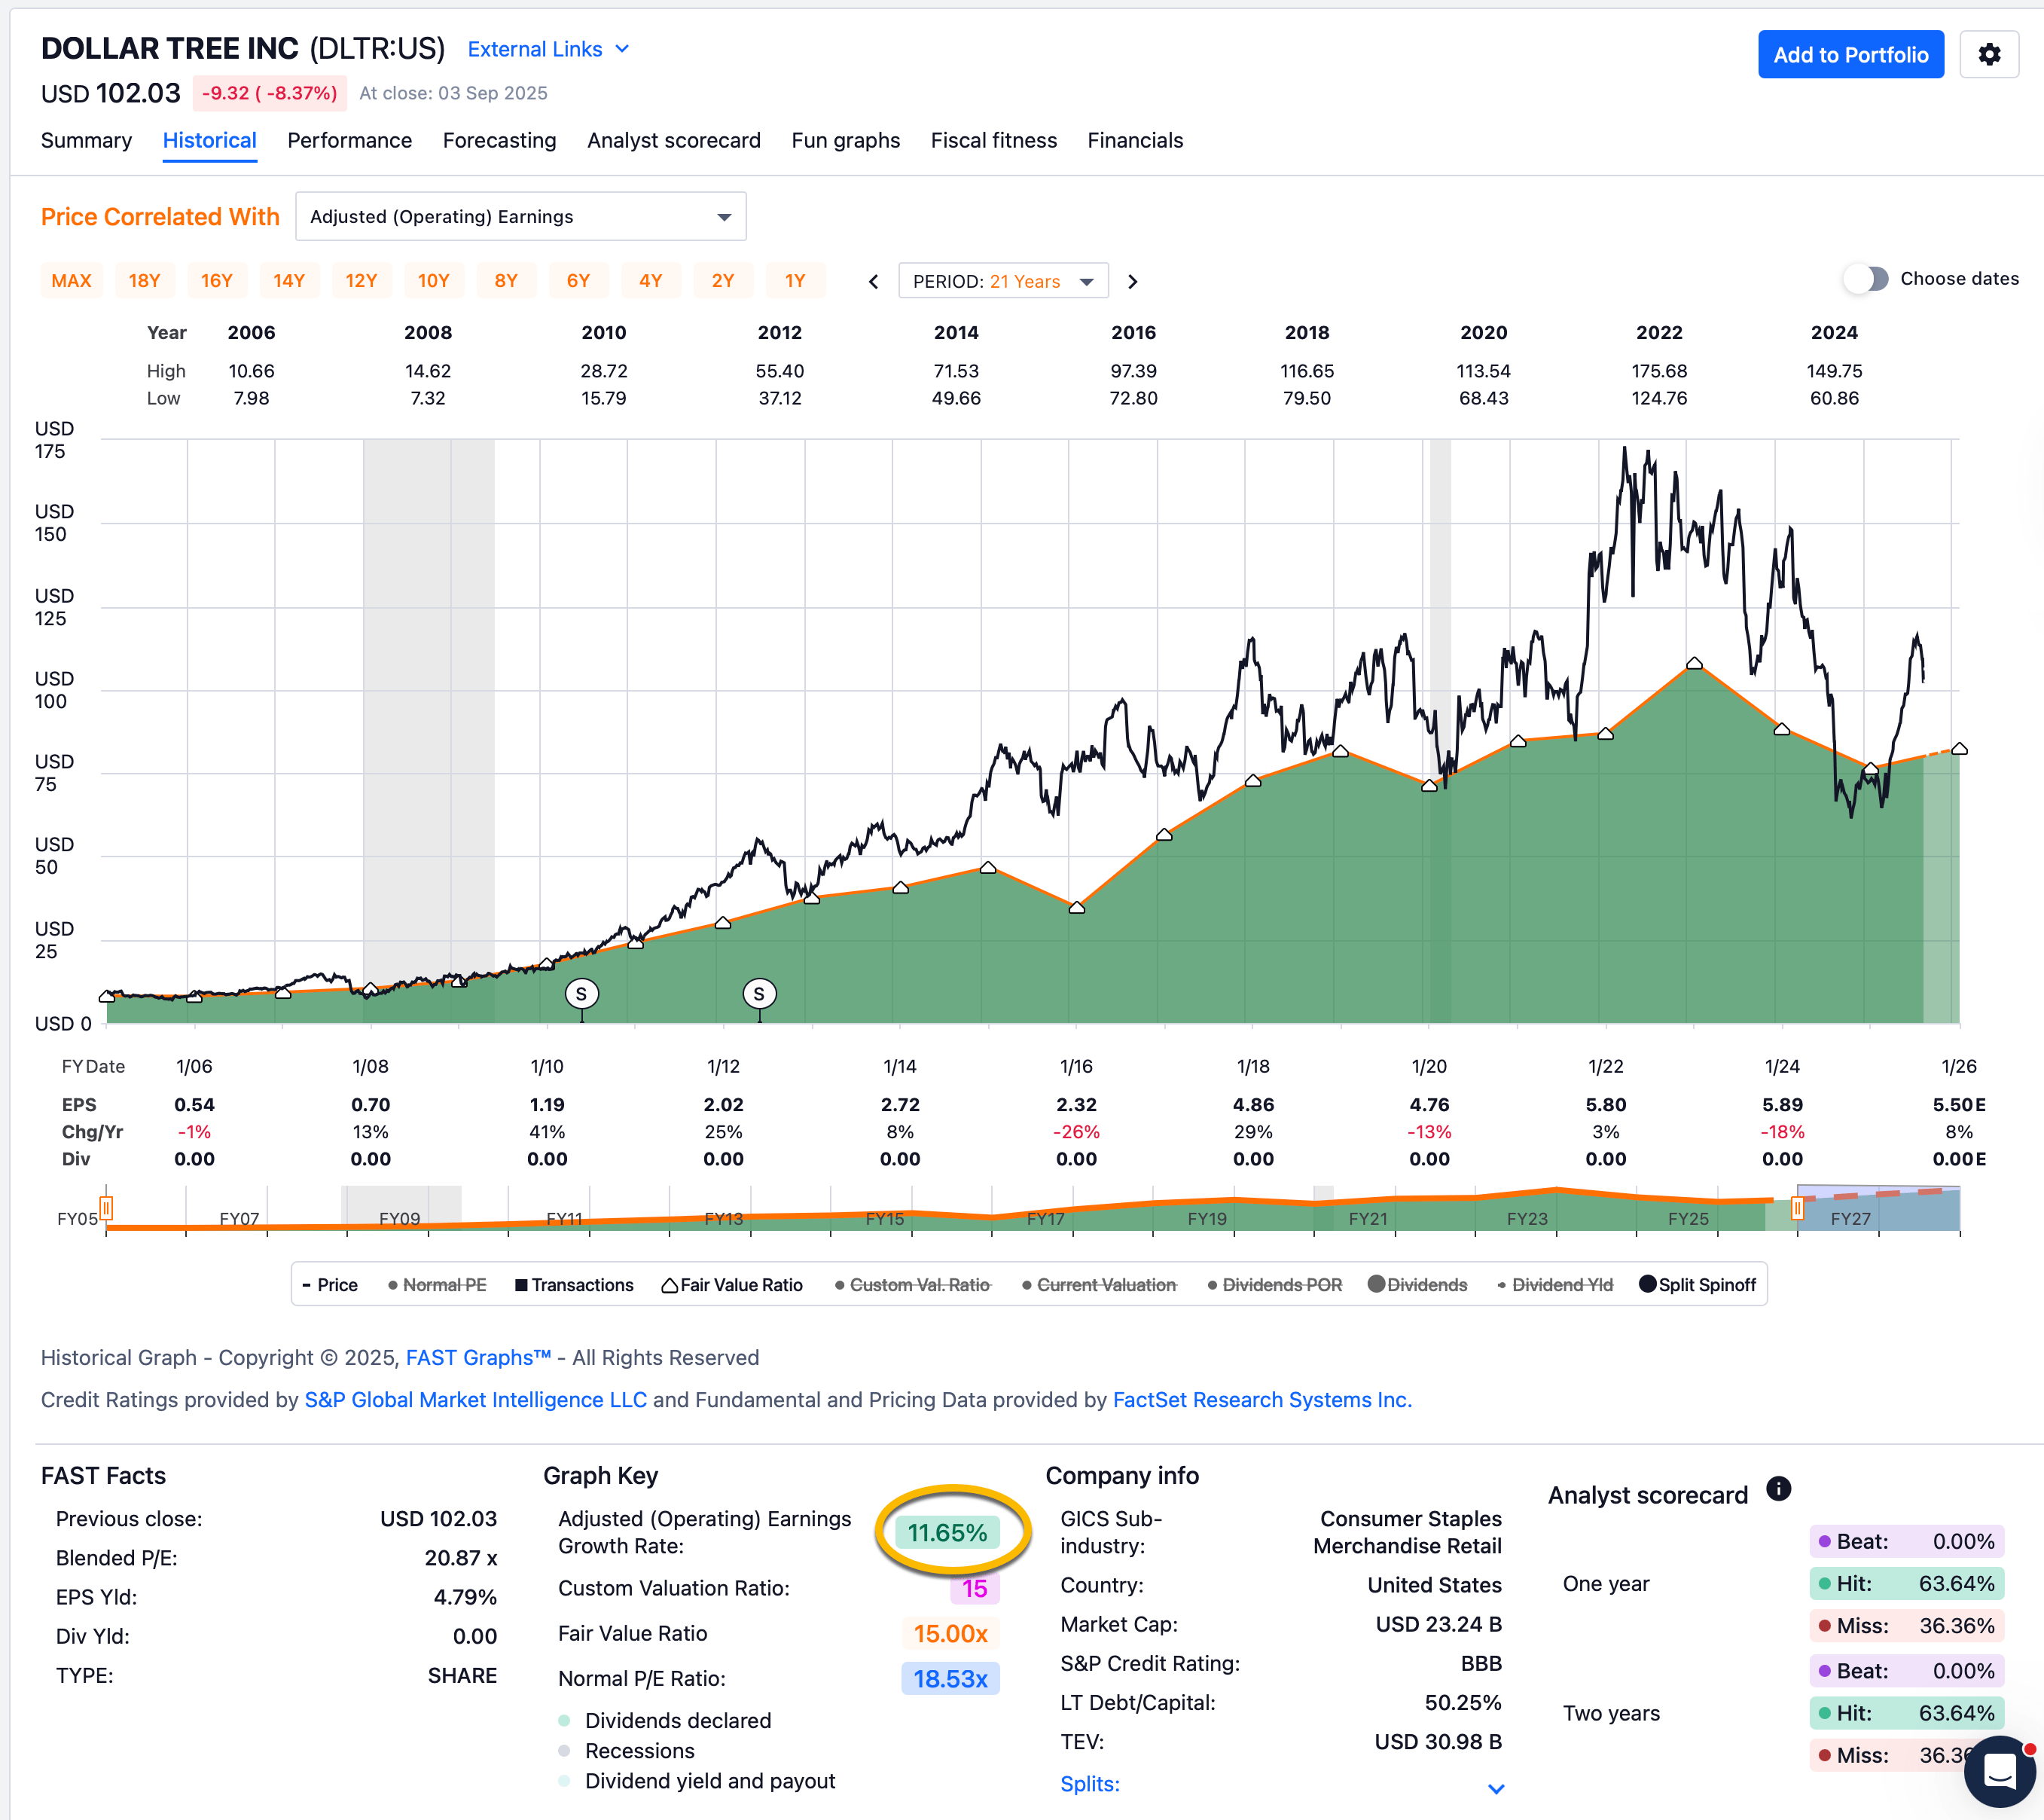Click the Analyst scorecard info icon
Viewport: 2044px width, 1820px height.
1780,1489
